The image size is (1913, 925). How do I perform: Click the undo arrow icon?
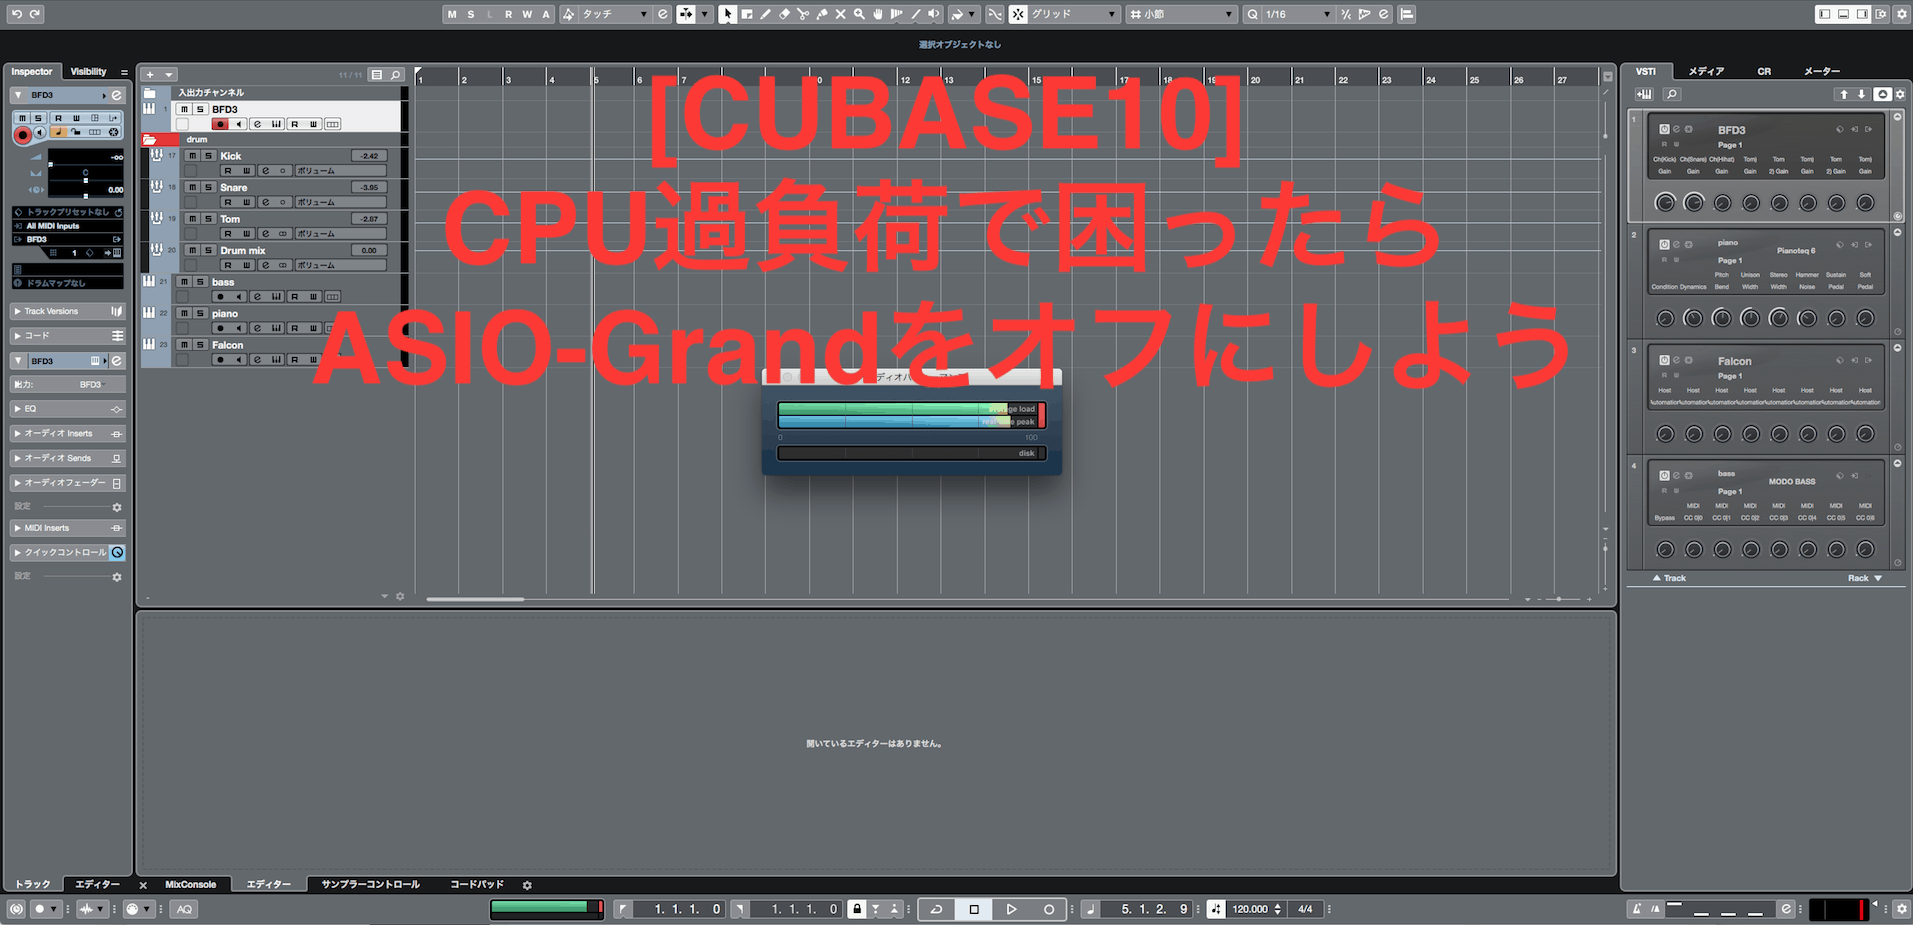pos(16,14)
